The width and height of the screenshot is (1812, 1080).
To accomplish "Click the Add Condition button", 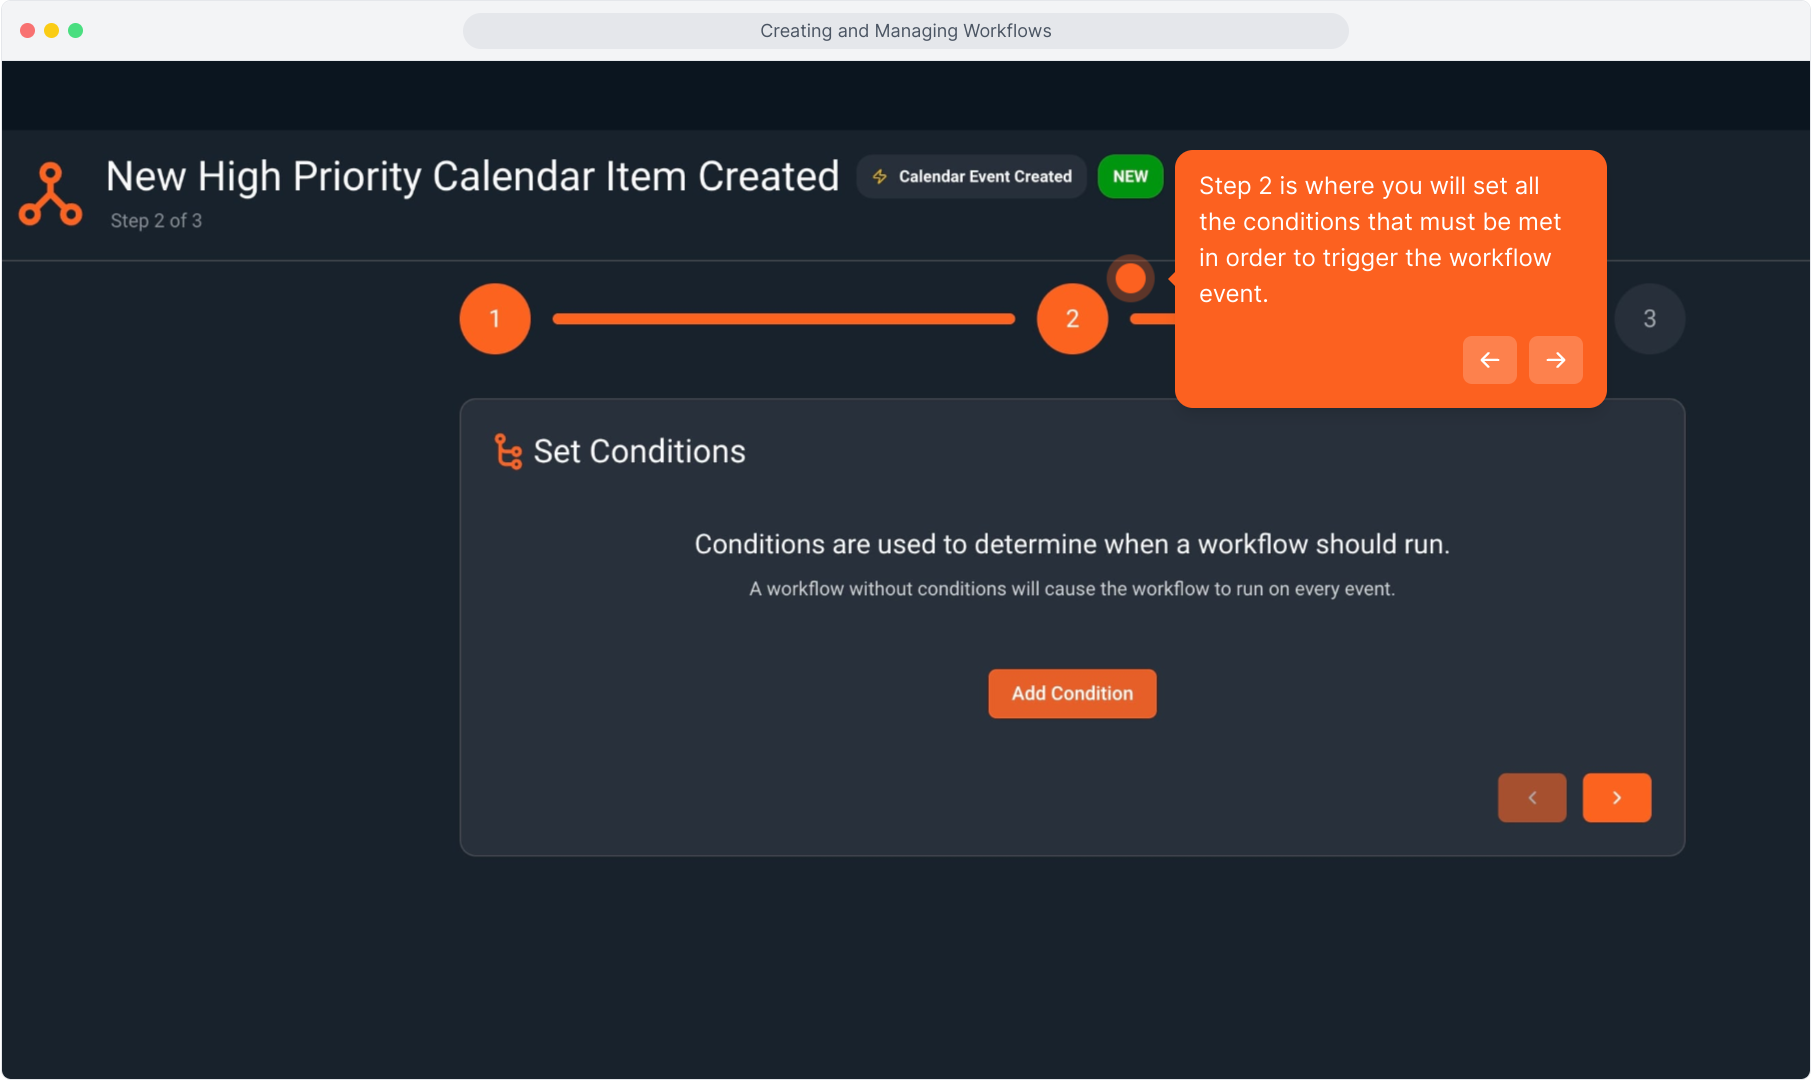I will [x=1072, y=694].
